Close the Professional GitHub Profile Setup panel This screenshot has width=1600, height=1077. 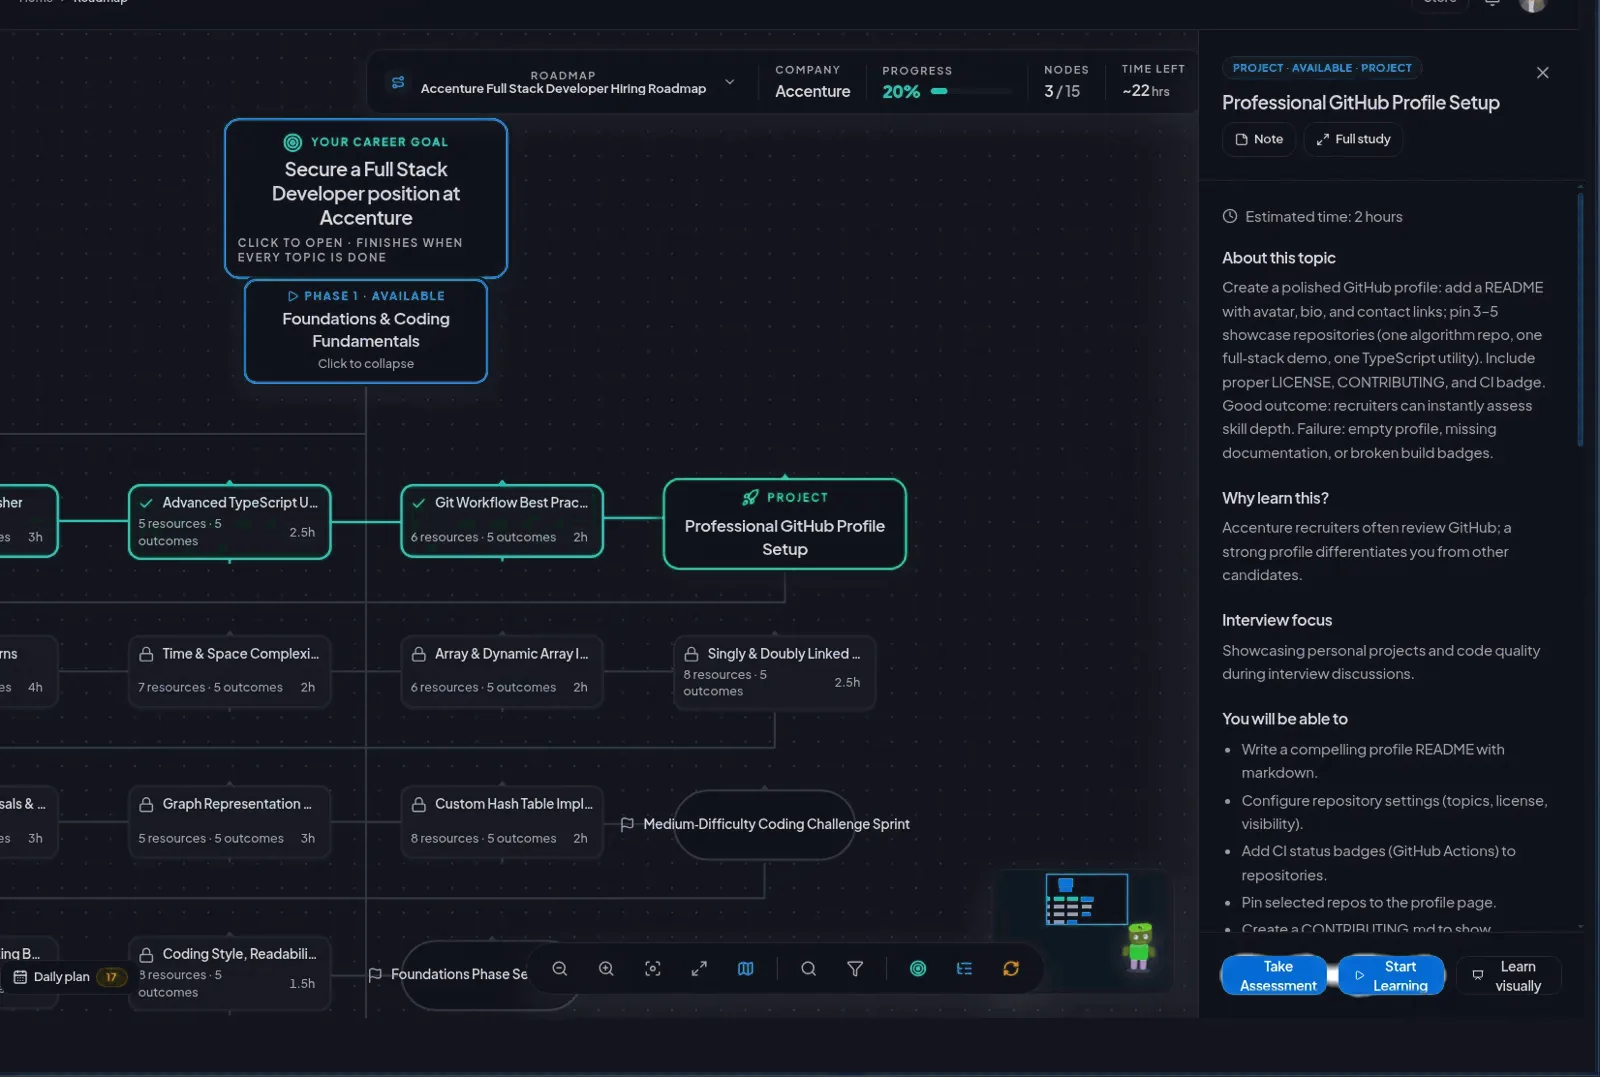pyautogui.click(x=1542, y=73)
